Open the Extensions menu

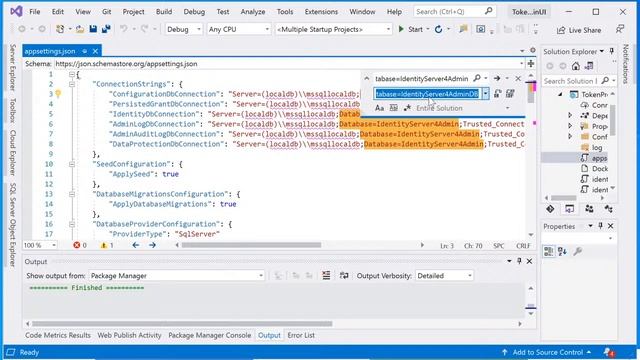(321, 12)
